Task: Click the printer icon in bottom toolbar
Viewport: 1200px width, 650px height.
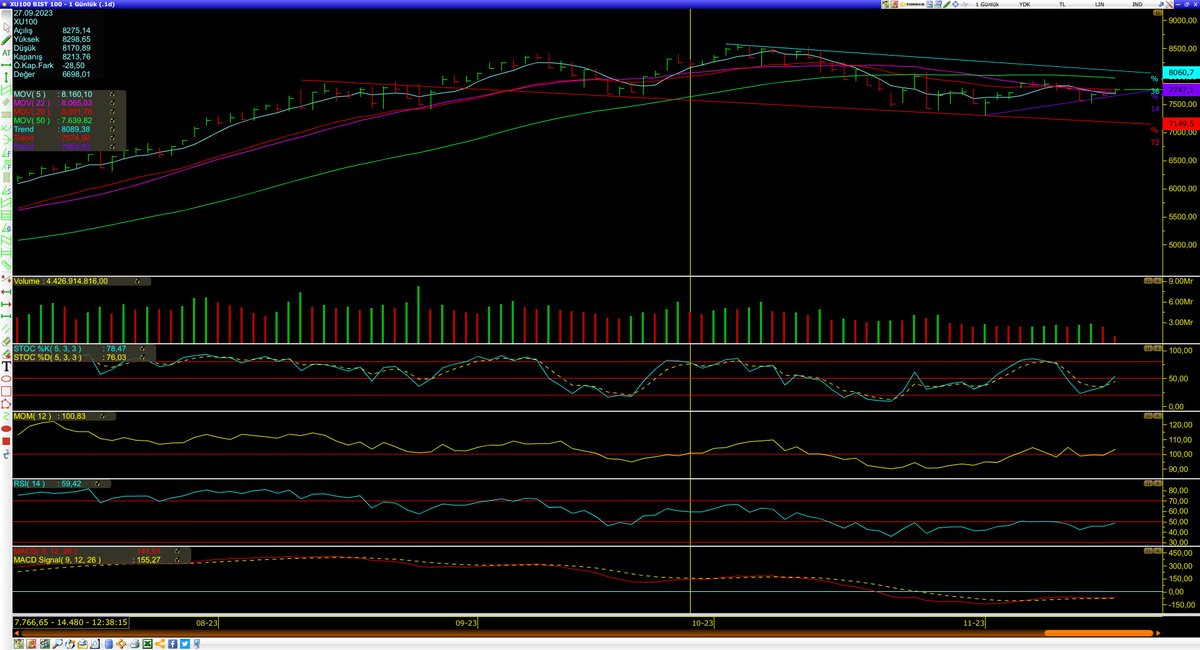Action: click(x=134, y=644)
